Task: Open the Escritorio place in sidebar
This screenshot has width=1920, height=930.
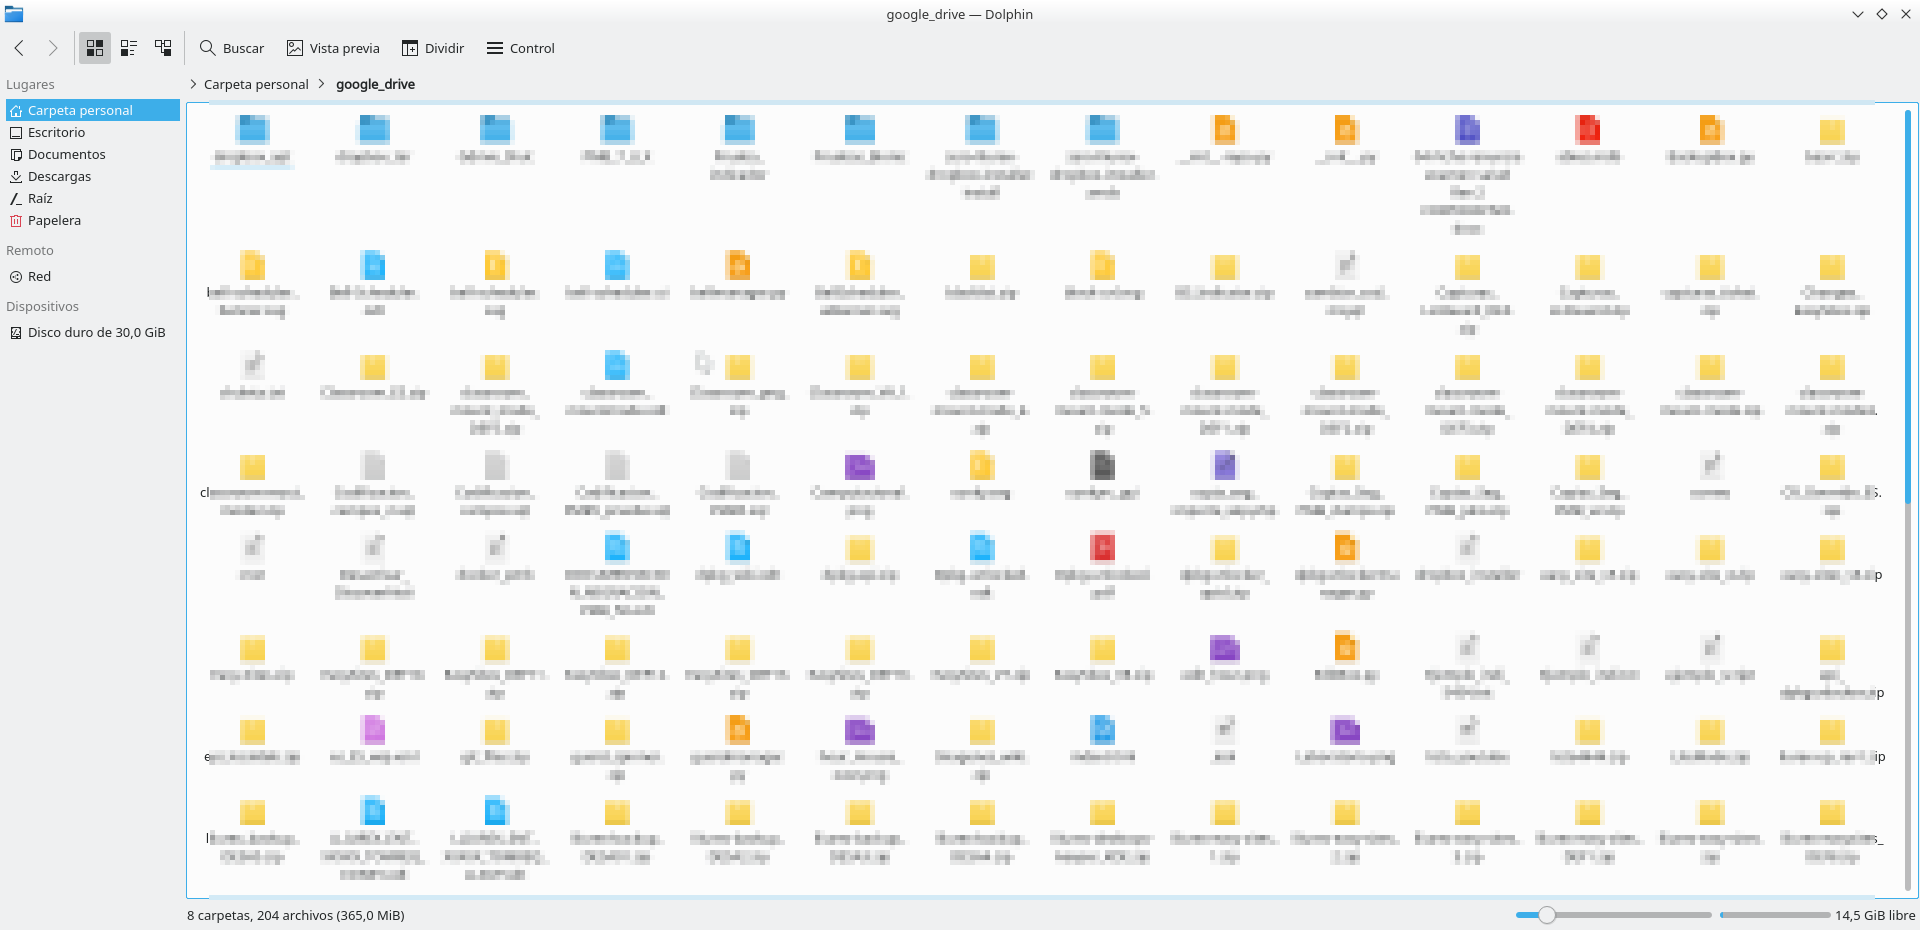Action: coord(56,132)
